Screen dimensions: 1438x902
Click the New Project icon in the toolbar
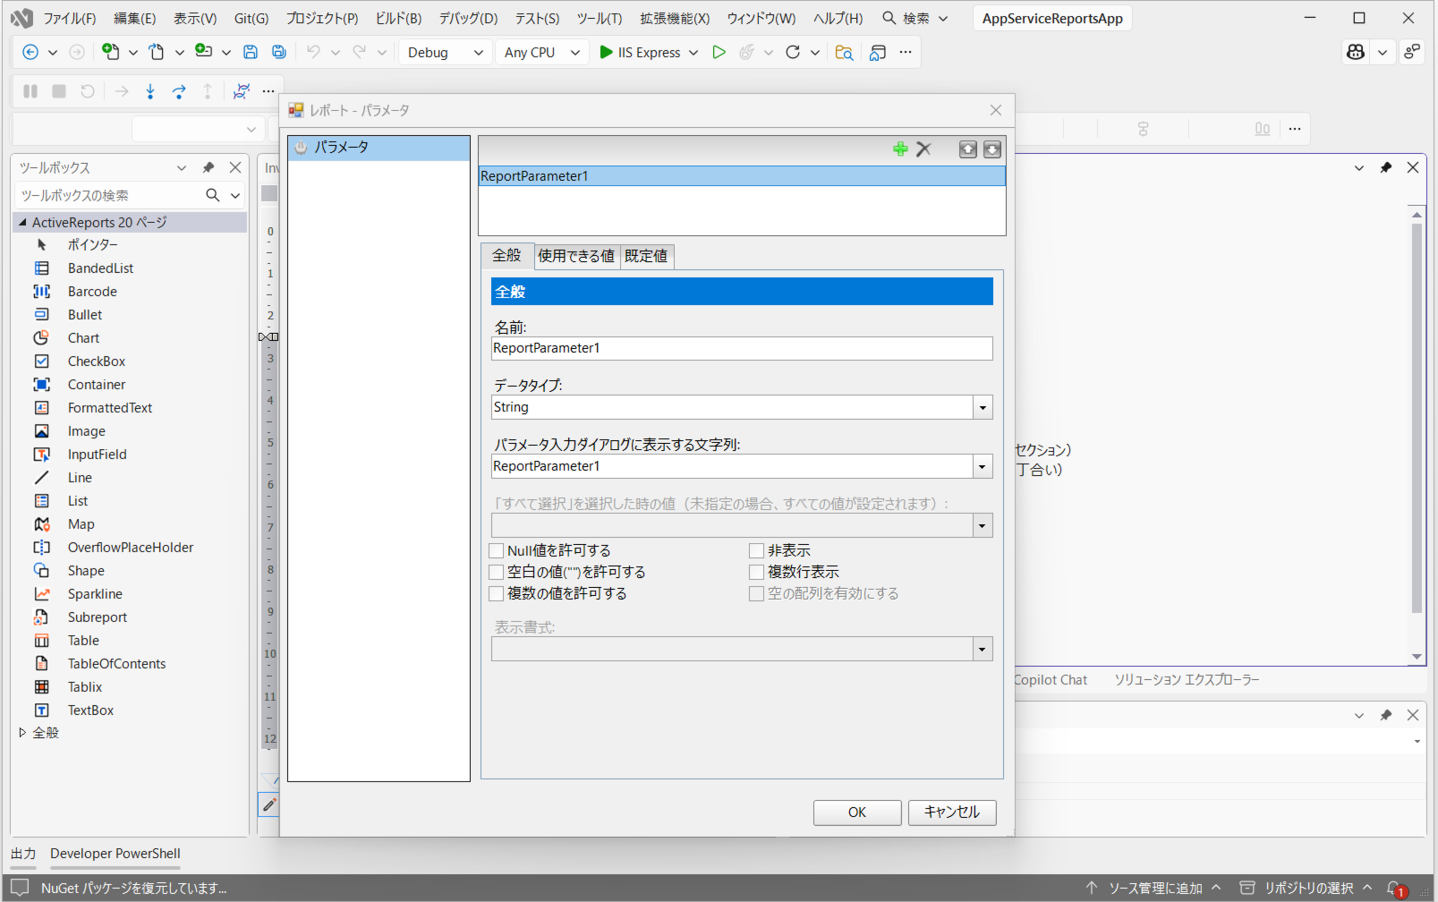coord(110,52)
